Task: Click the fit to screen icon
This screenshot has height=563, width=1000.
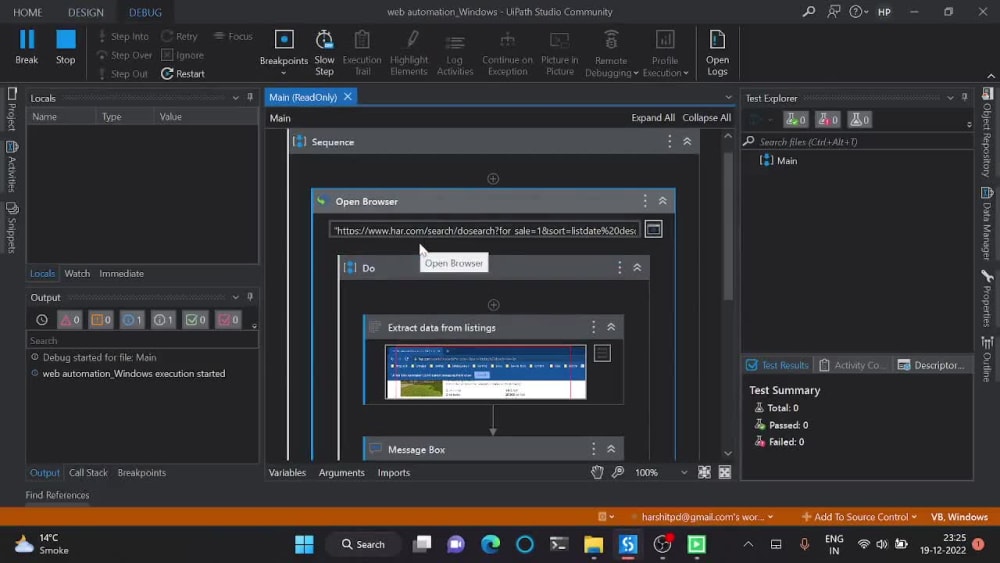Action: point(704,472)
